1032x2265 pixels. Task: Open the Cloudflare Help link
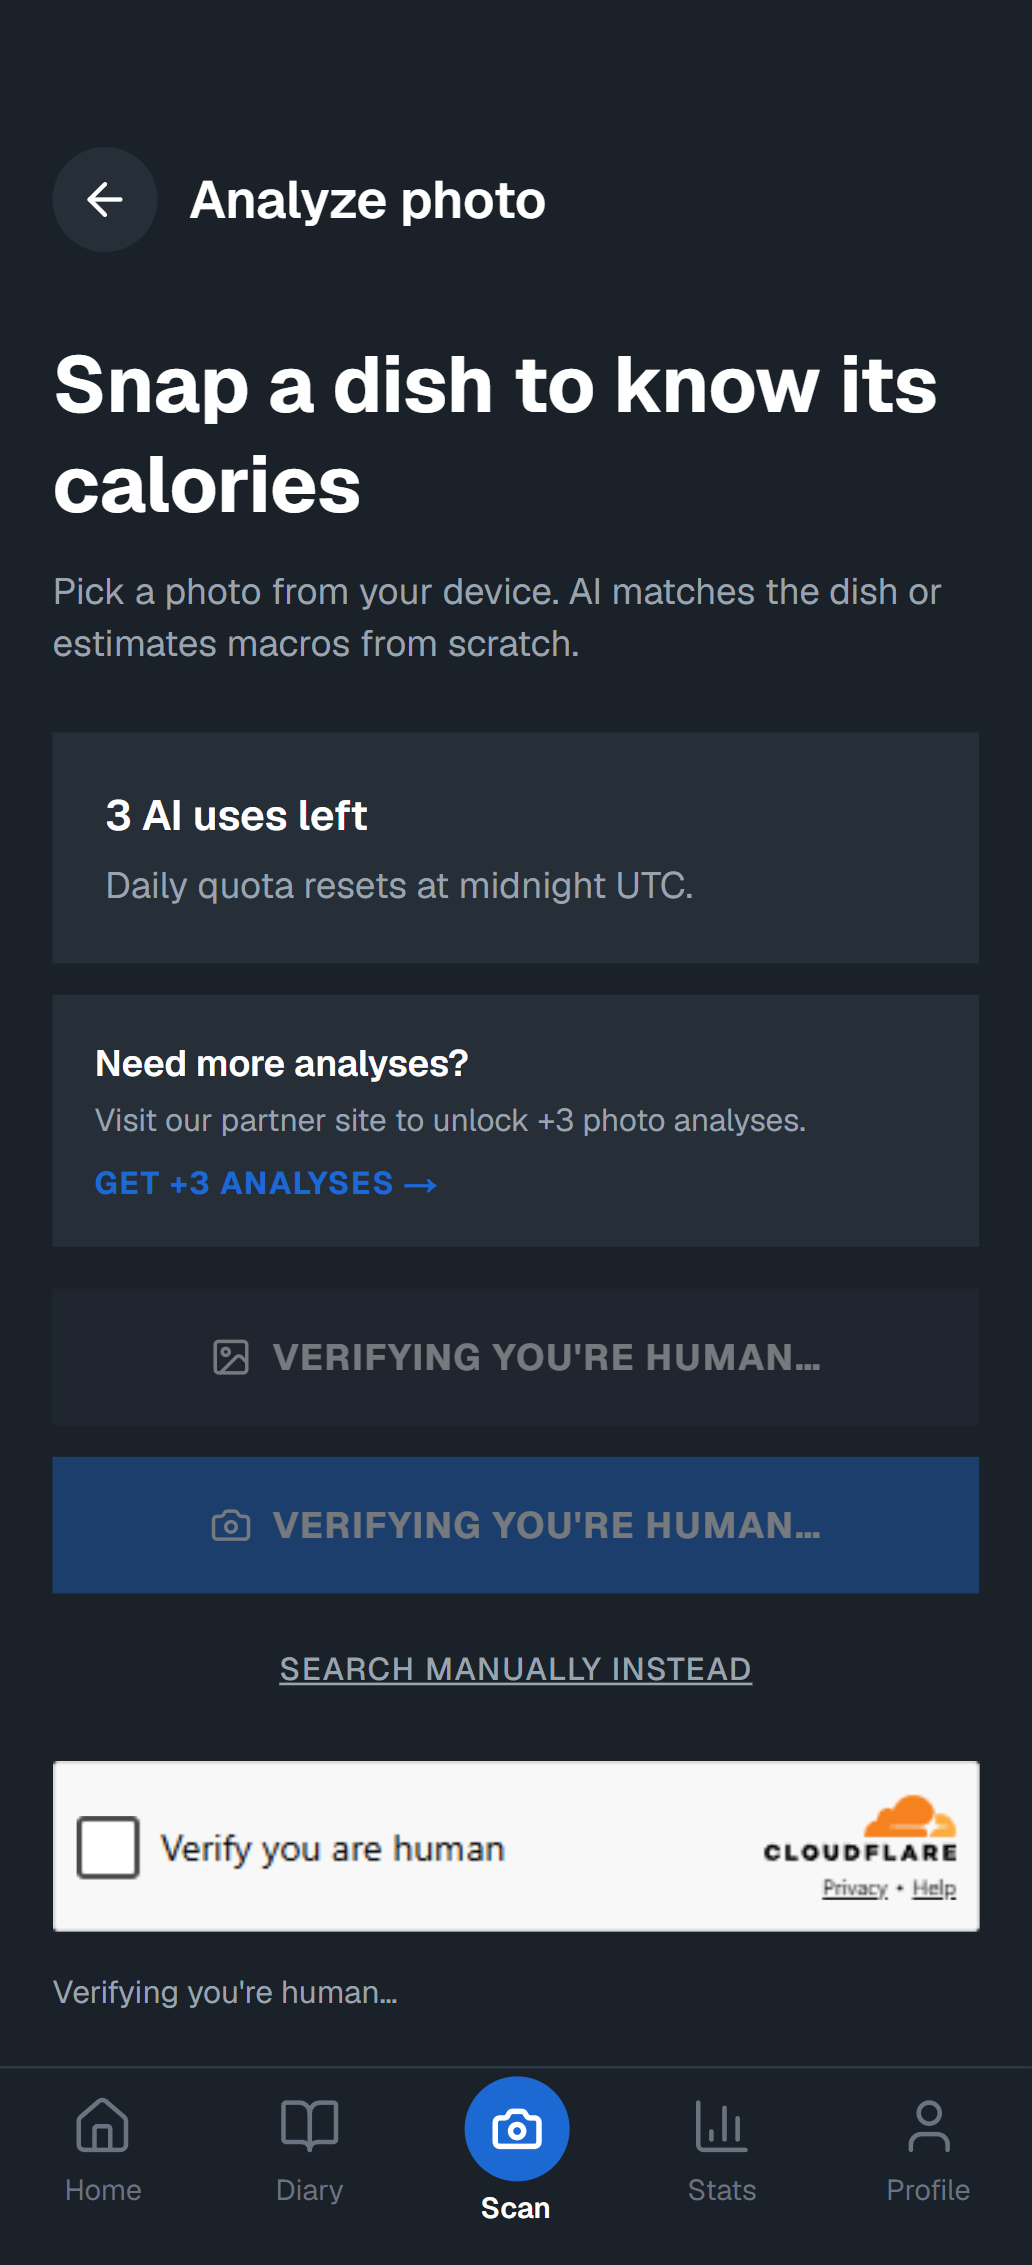[934, 1888]
